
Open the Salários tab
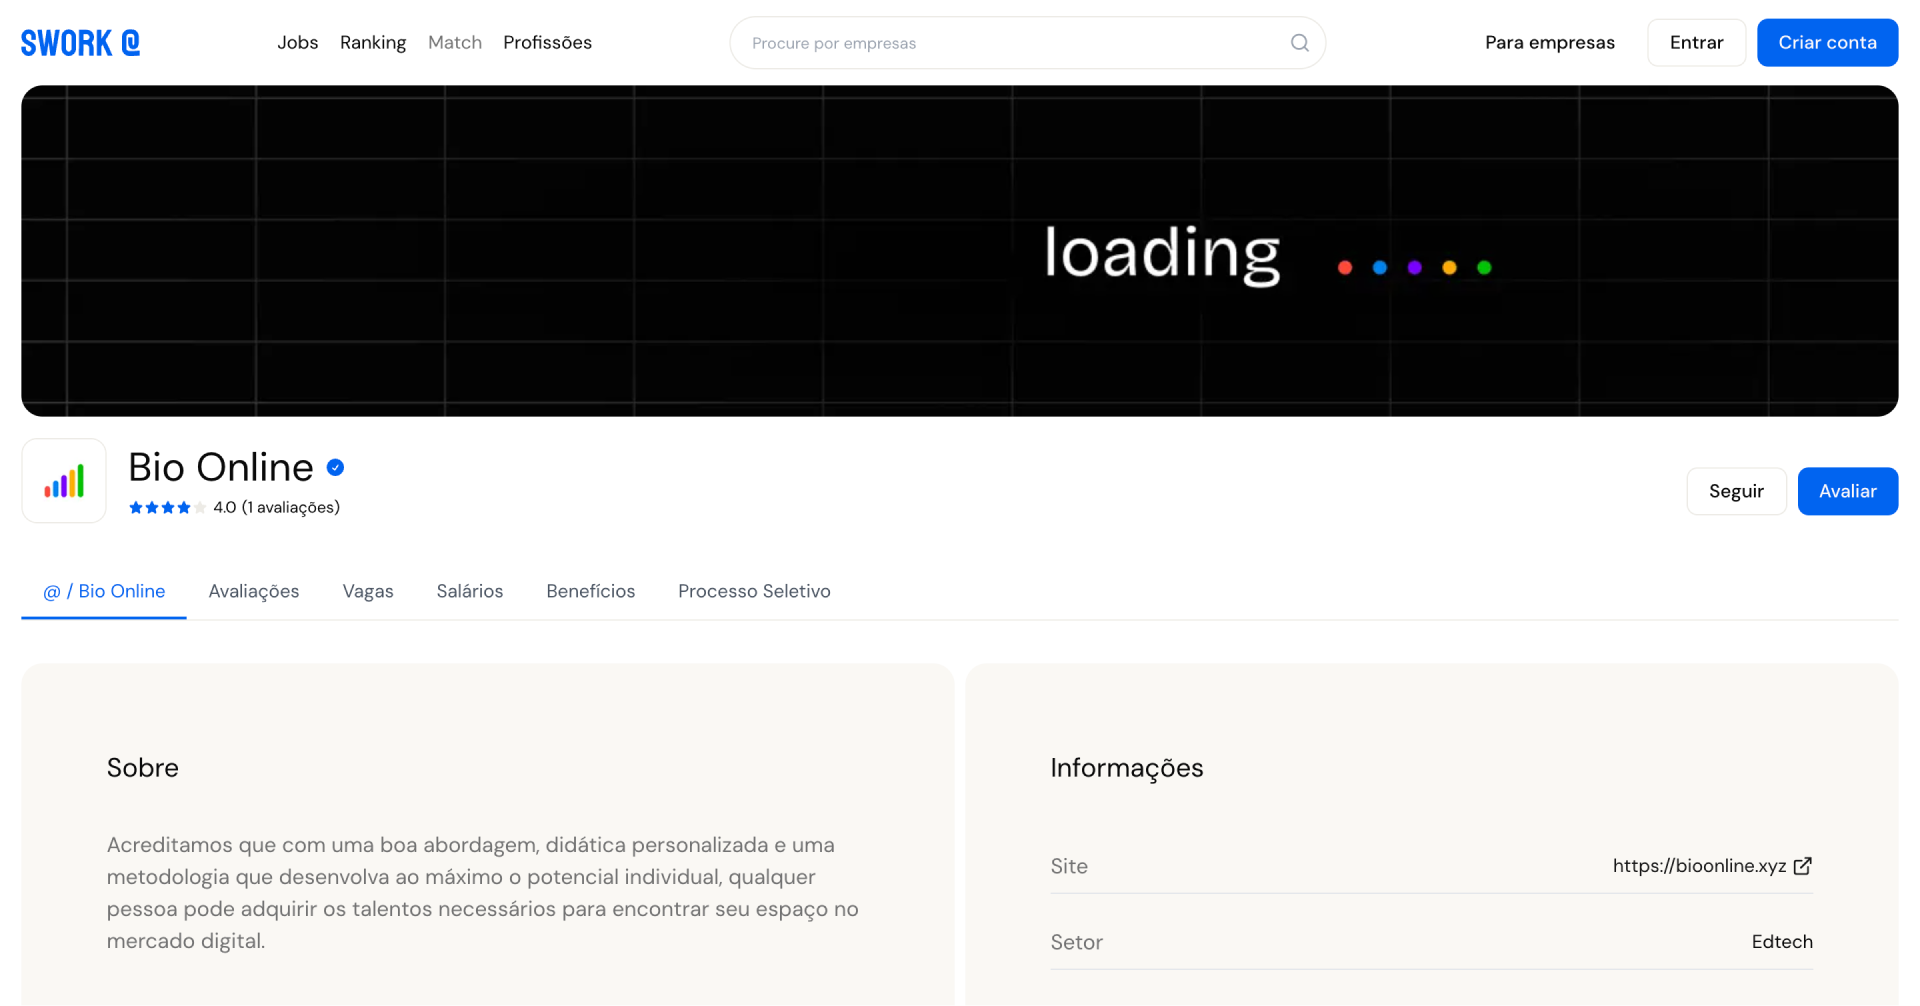(x=470, y=591)
